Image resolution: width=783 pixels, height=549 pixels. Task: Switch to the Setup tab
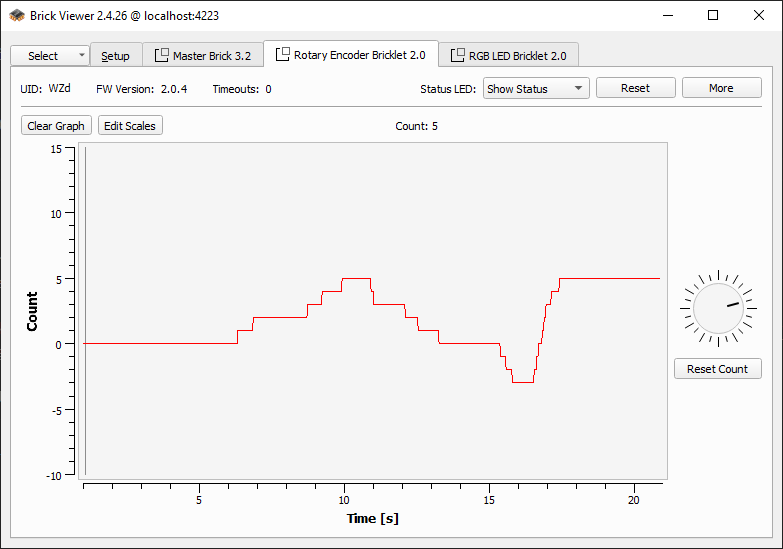(x=116, y=56)
